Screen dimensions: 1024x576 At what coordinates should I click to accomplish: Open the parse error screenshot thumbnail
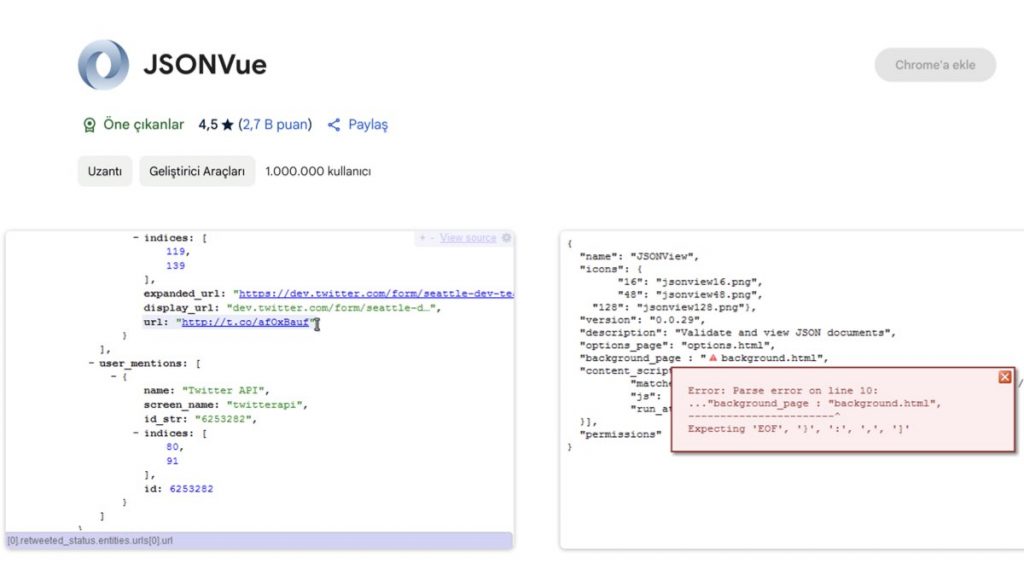792,390
